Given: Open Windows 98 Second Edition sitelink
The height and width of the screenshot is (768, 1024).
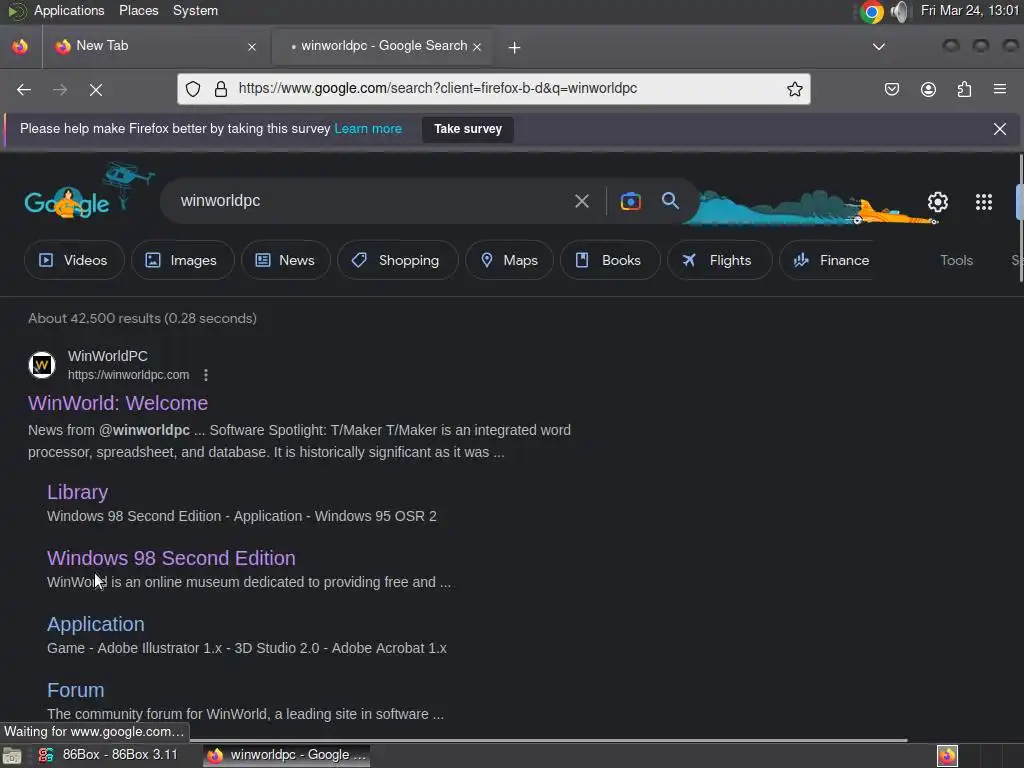Looking at the screenshot, I should (171, 558).
